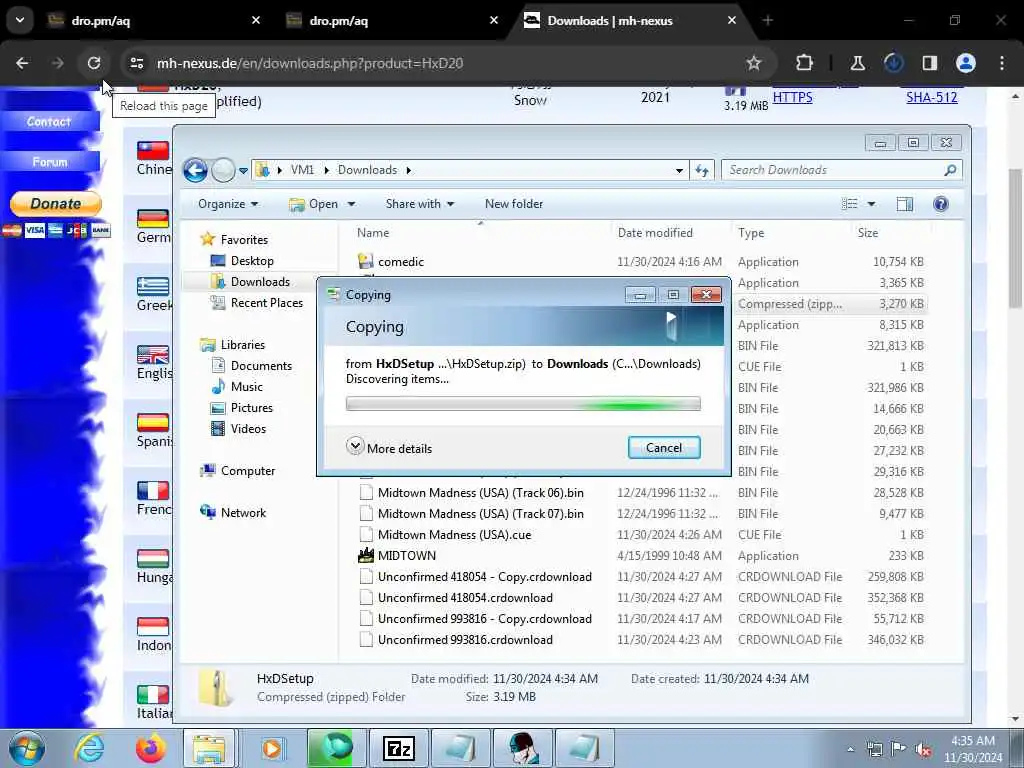Screen dimensions: 1024x768
Task: Open SHA-512 checksum link
Action: point(931,97)
